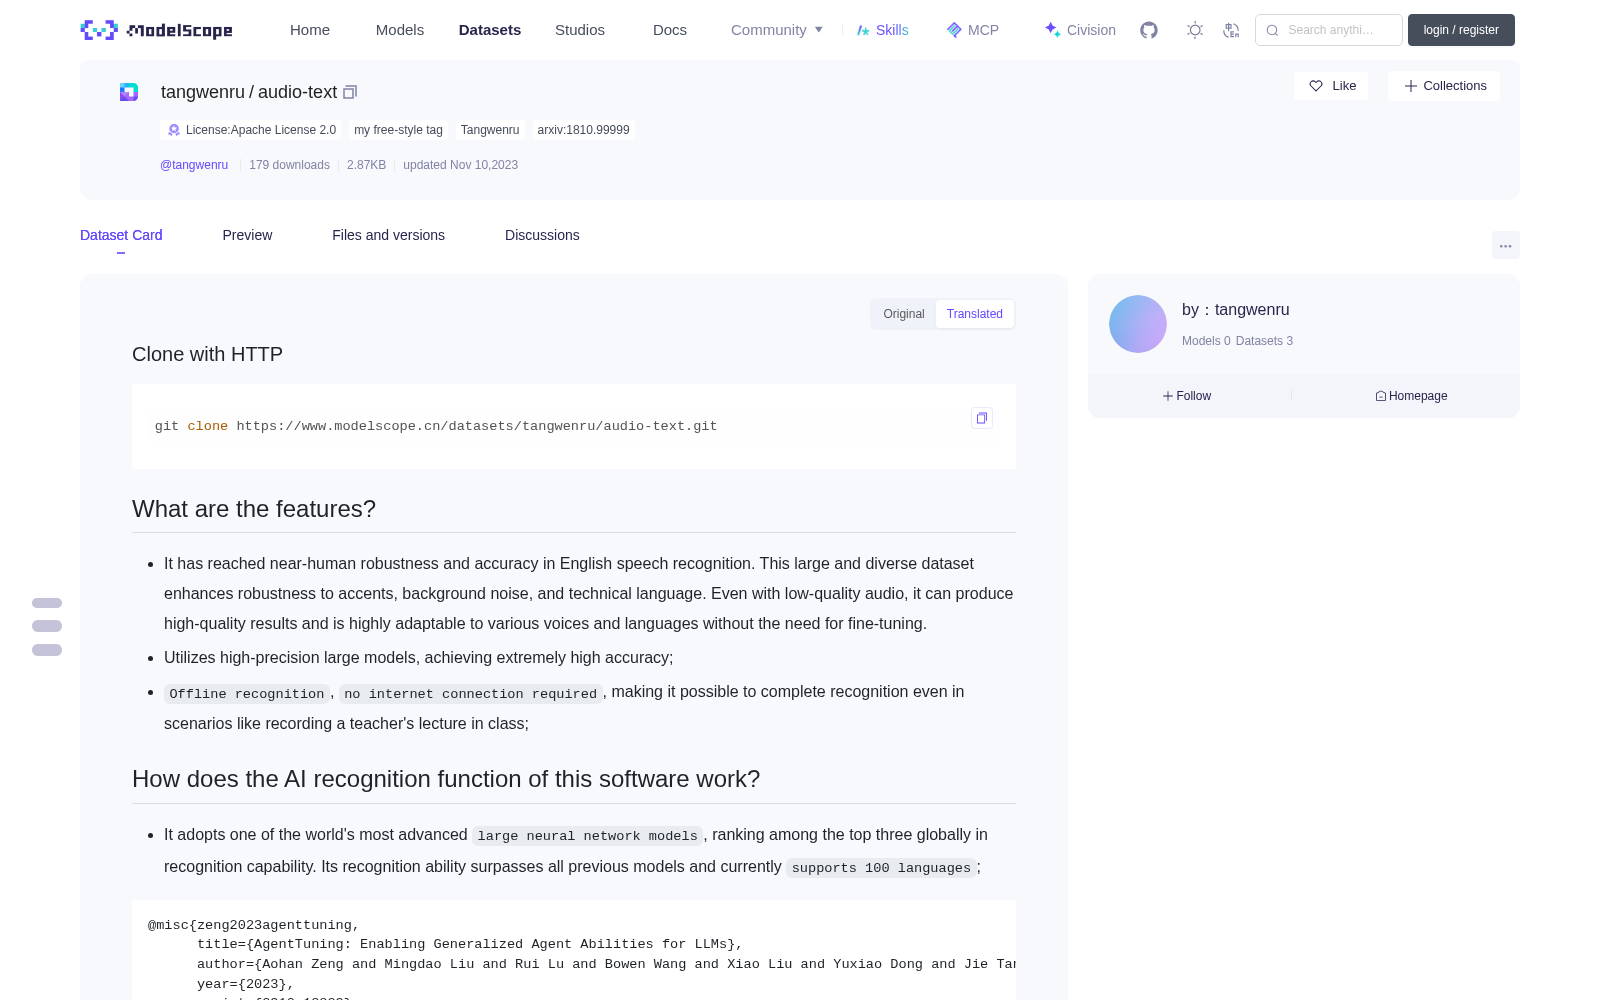Click the Follow plus icon
This screenshot has width=1600, height=1000.
pos(1168,396)
